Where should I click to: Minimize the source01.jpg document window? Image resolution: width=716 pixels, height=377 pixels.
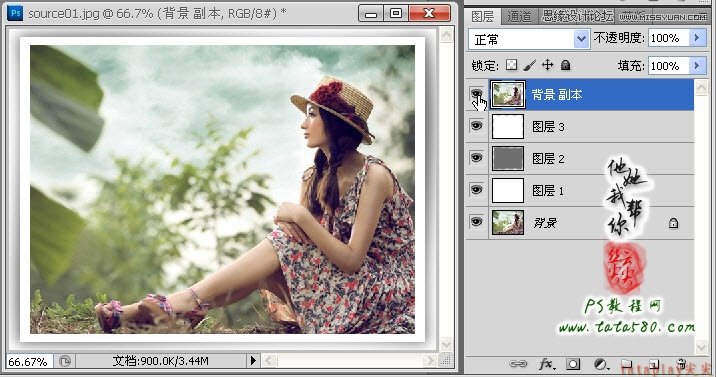(x=371, y=13)
